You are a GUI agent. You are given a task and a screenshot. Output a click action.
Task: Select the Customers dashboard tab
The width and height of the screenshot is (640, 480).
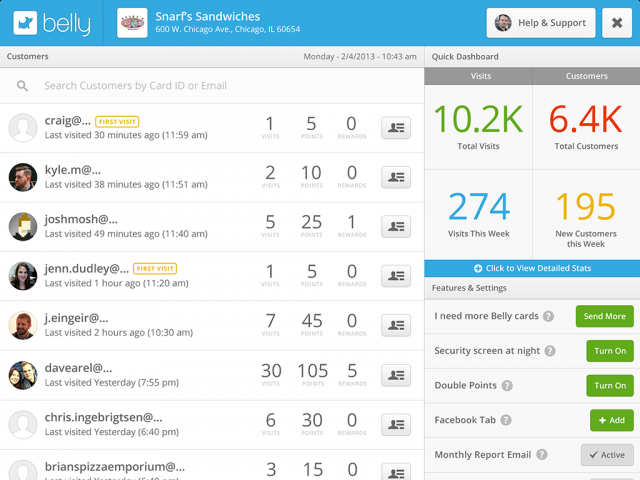(x=587, y=76)
